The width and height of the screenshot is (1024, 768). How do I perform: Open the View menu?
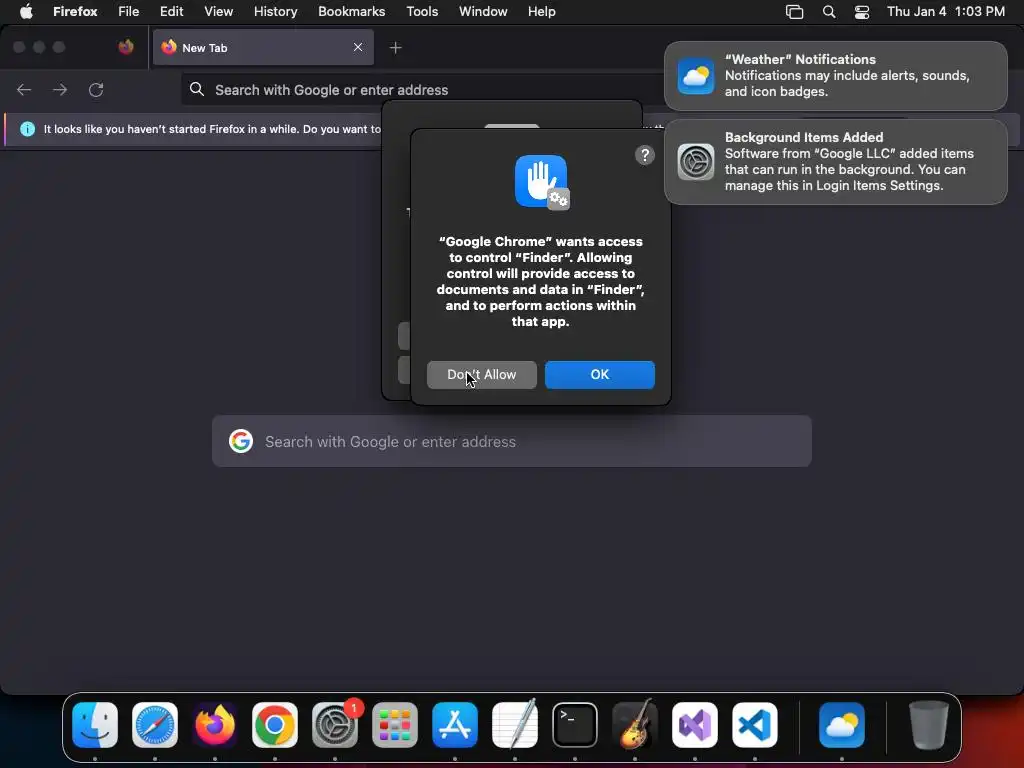coord(218,11)
